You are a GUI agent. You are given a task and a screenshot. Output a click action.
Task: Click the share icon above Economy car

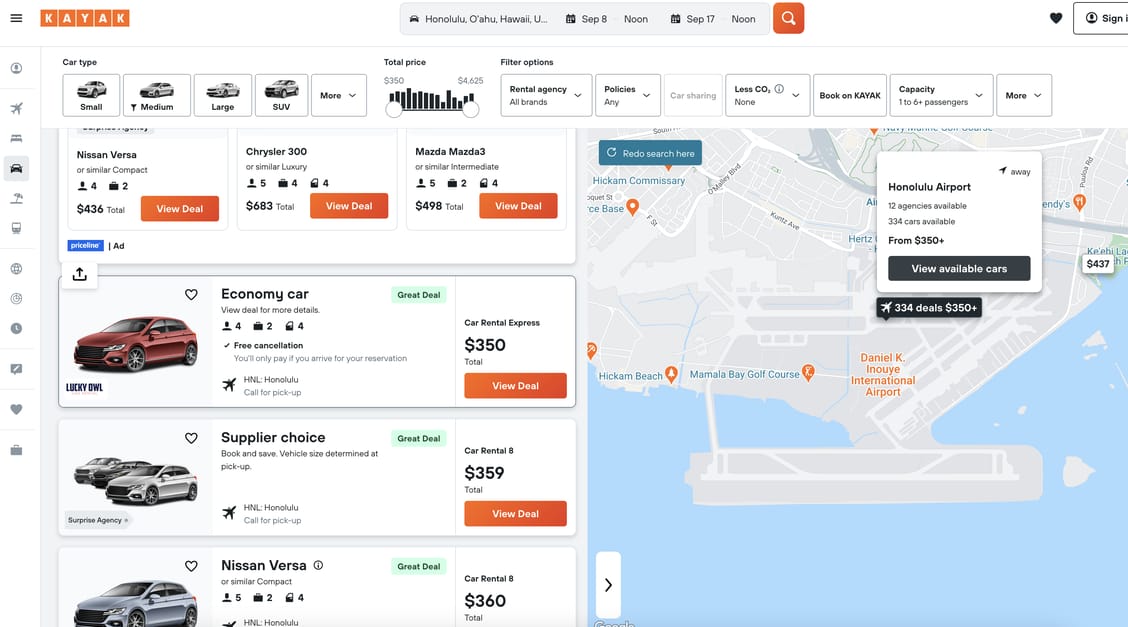point(80,275)
